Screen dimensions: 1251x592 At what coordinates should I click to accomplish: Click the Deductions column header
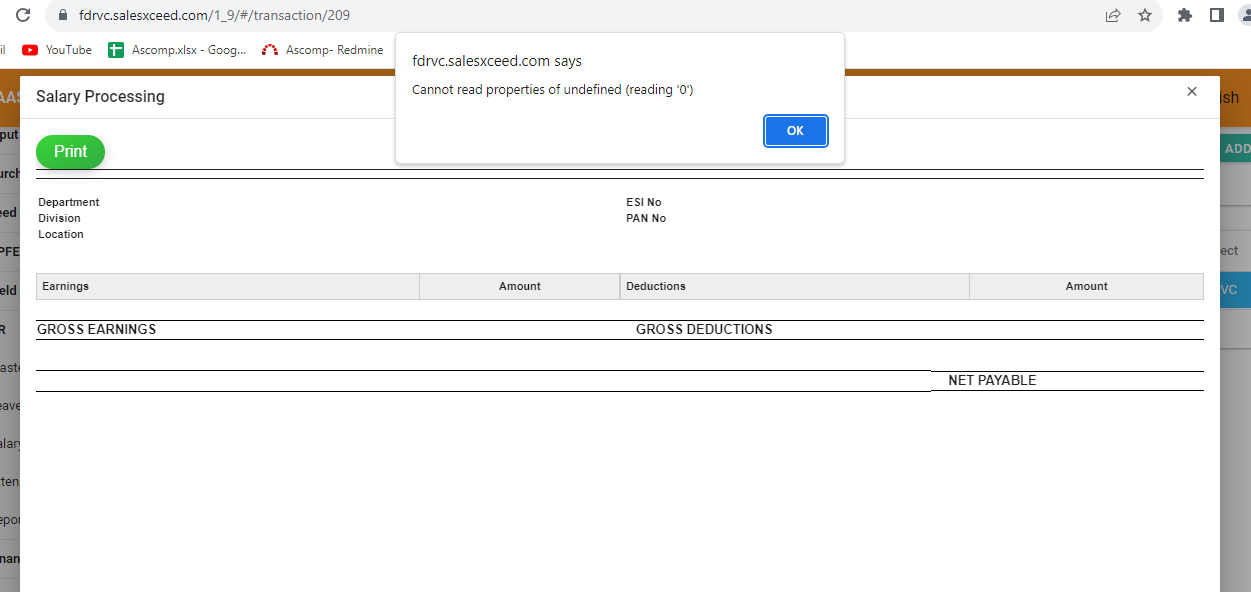[x=794, y=287]
